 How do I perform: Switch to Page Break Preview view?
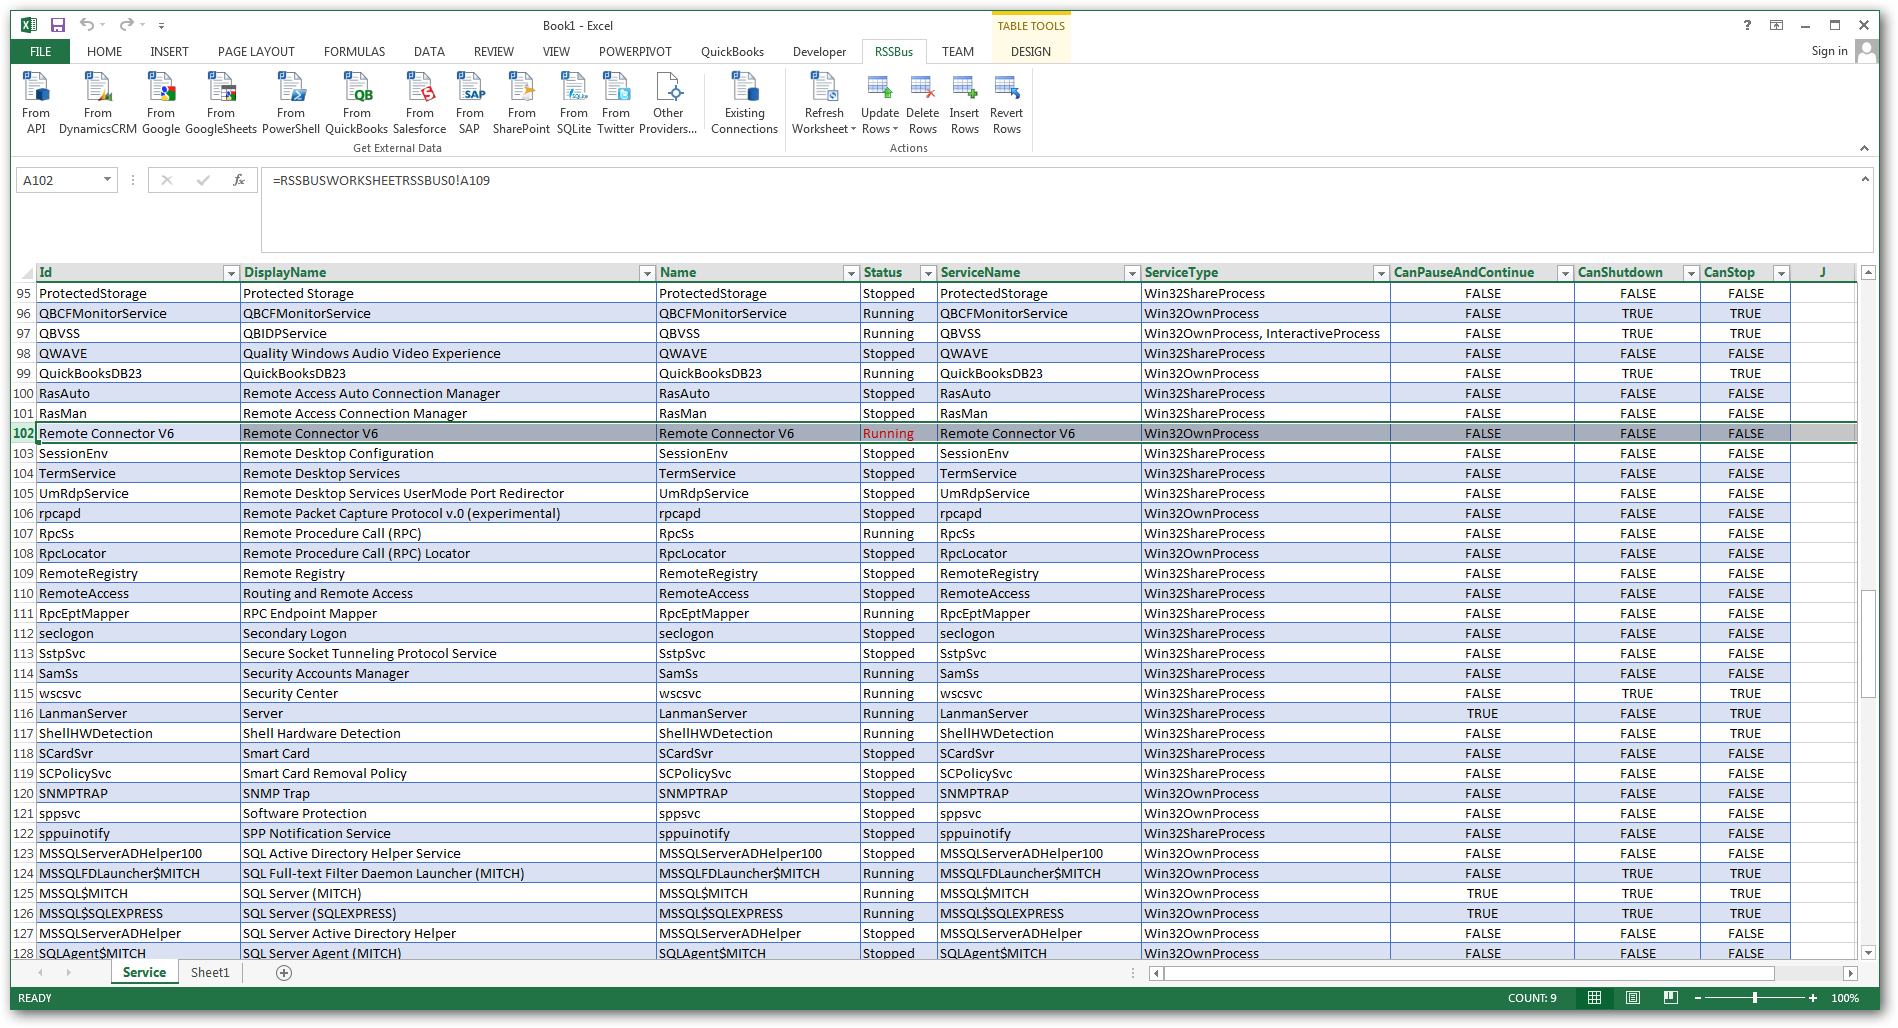tap(1670, 998)
